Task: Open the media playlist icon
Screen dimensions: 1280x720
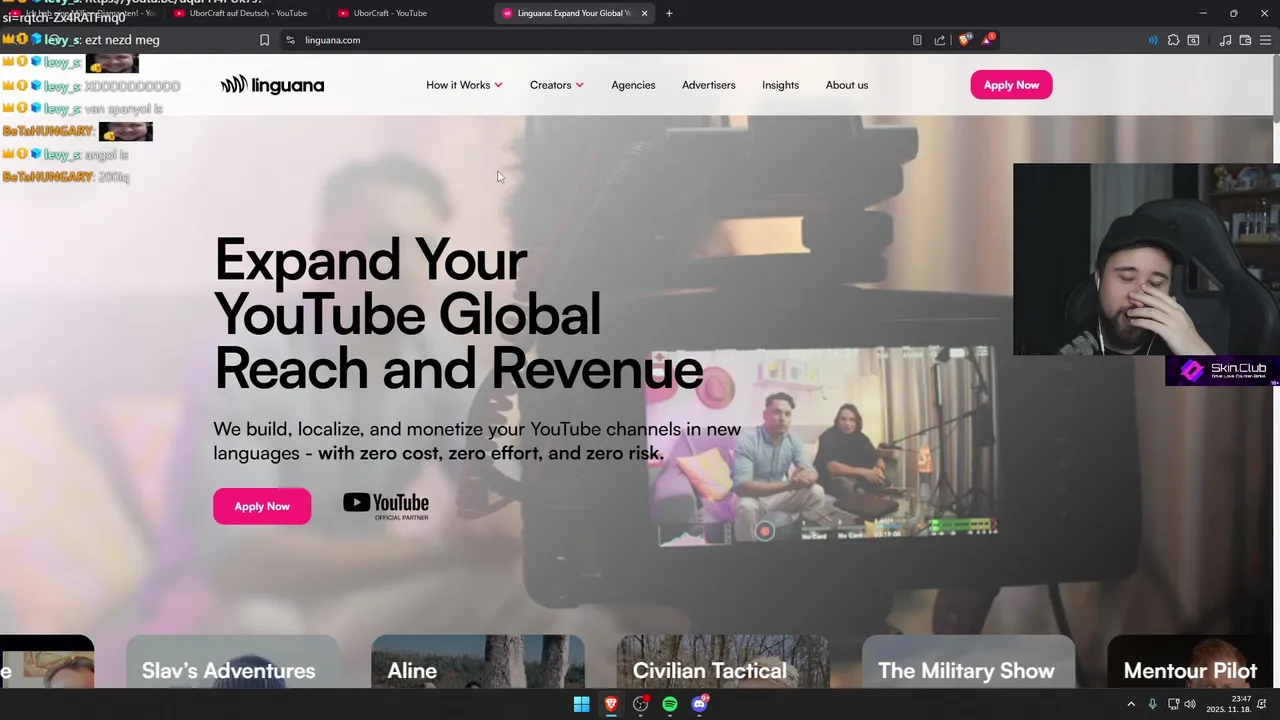Action: point(1226,40)
